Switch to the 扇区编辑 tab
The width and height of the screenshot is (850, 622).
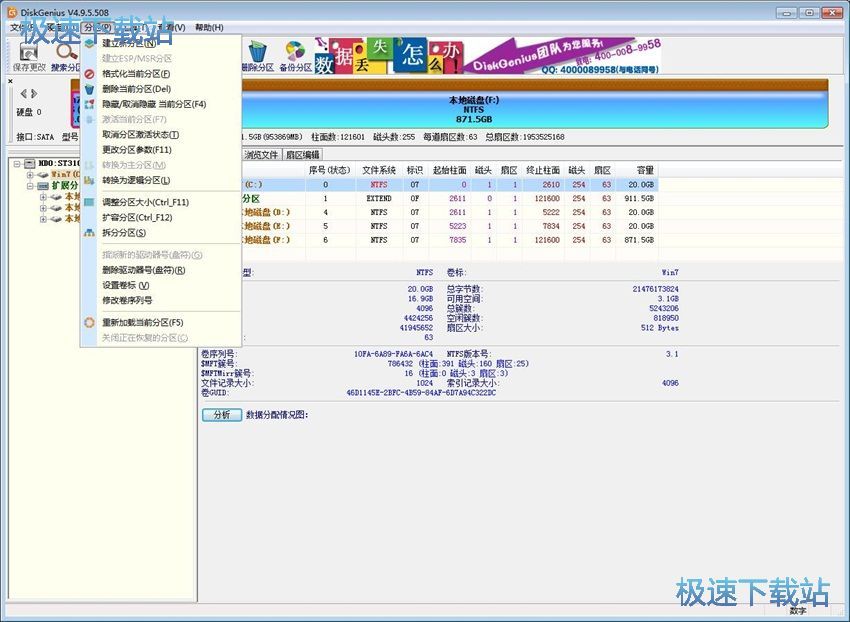click(302, 155)
